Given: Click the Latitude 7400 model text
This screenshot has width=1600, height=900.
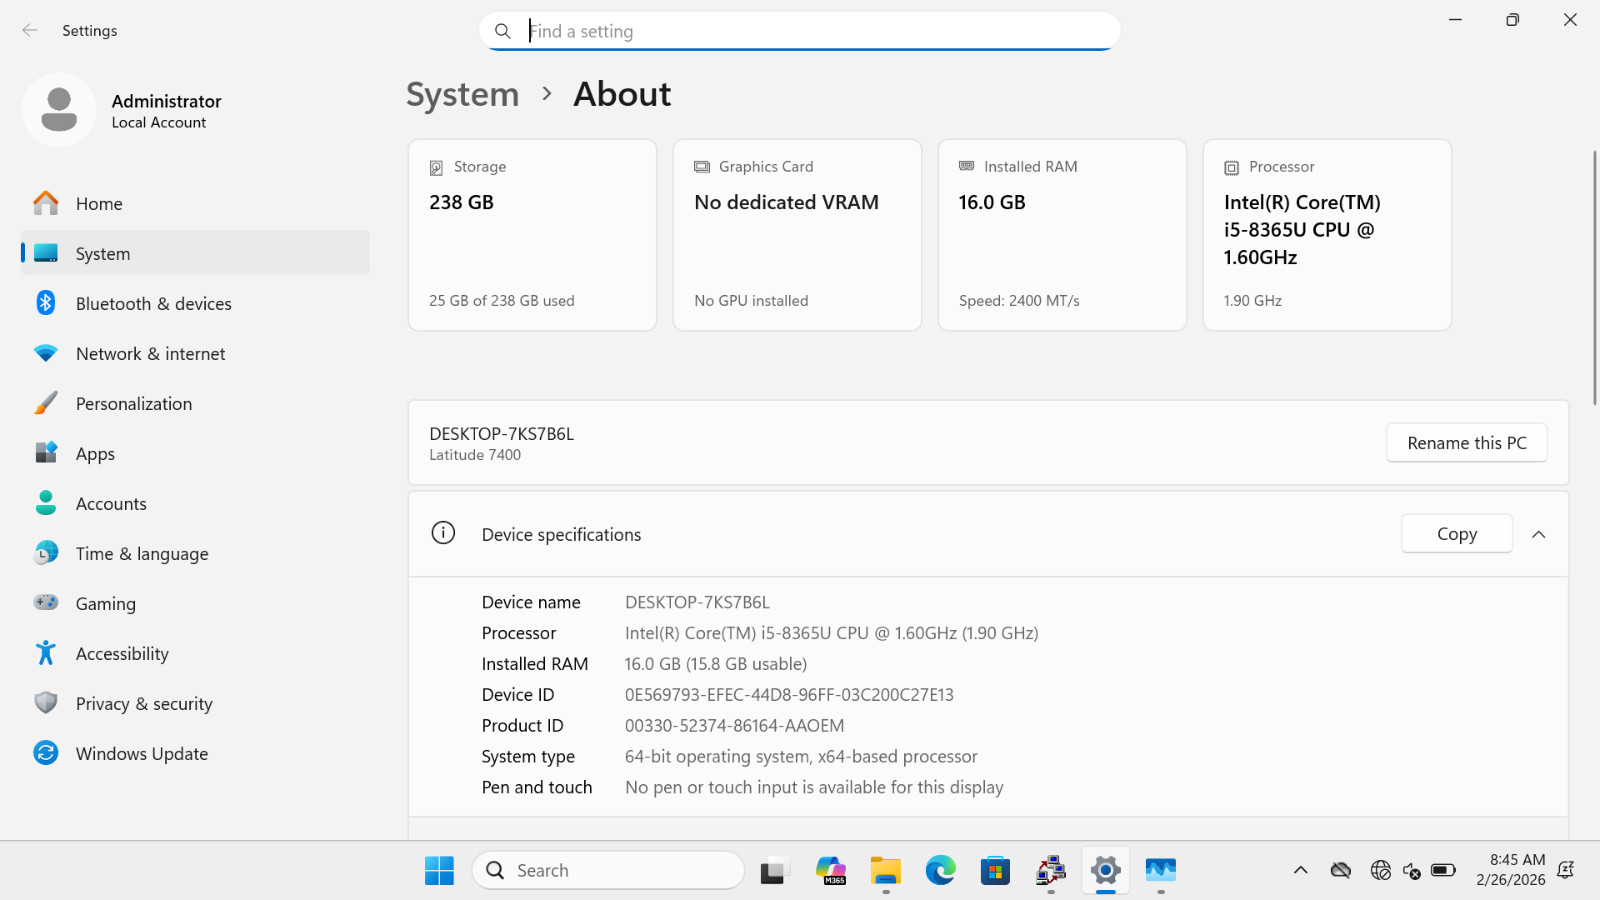Looking at the screenshot, I should 475,455.
